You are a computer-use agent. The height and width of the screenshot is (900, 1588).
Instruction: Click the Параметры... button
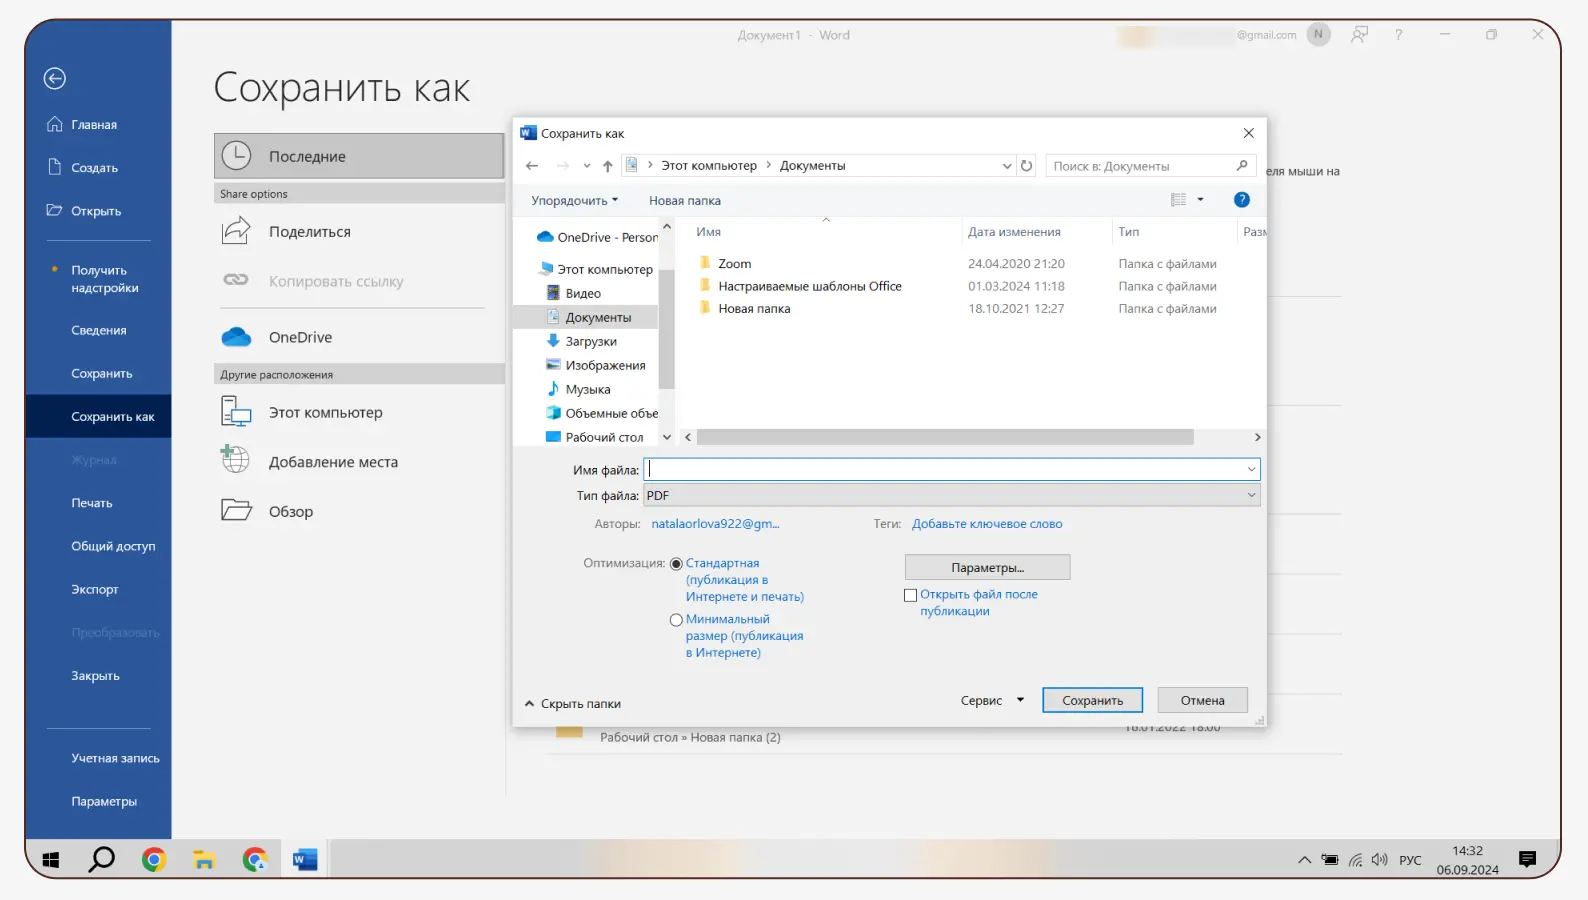(987, 568)
